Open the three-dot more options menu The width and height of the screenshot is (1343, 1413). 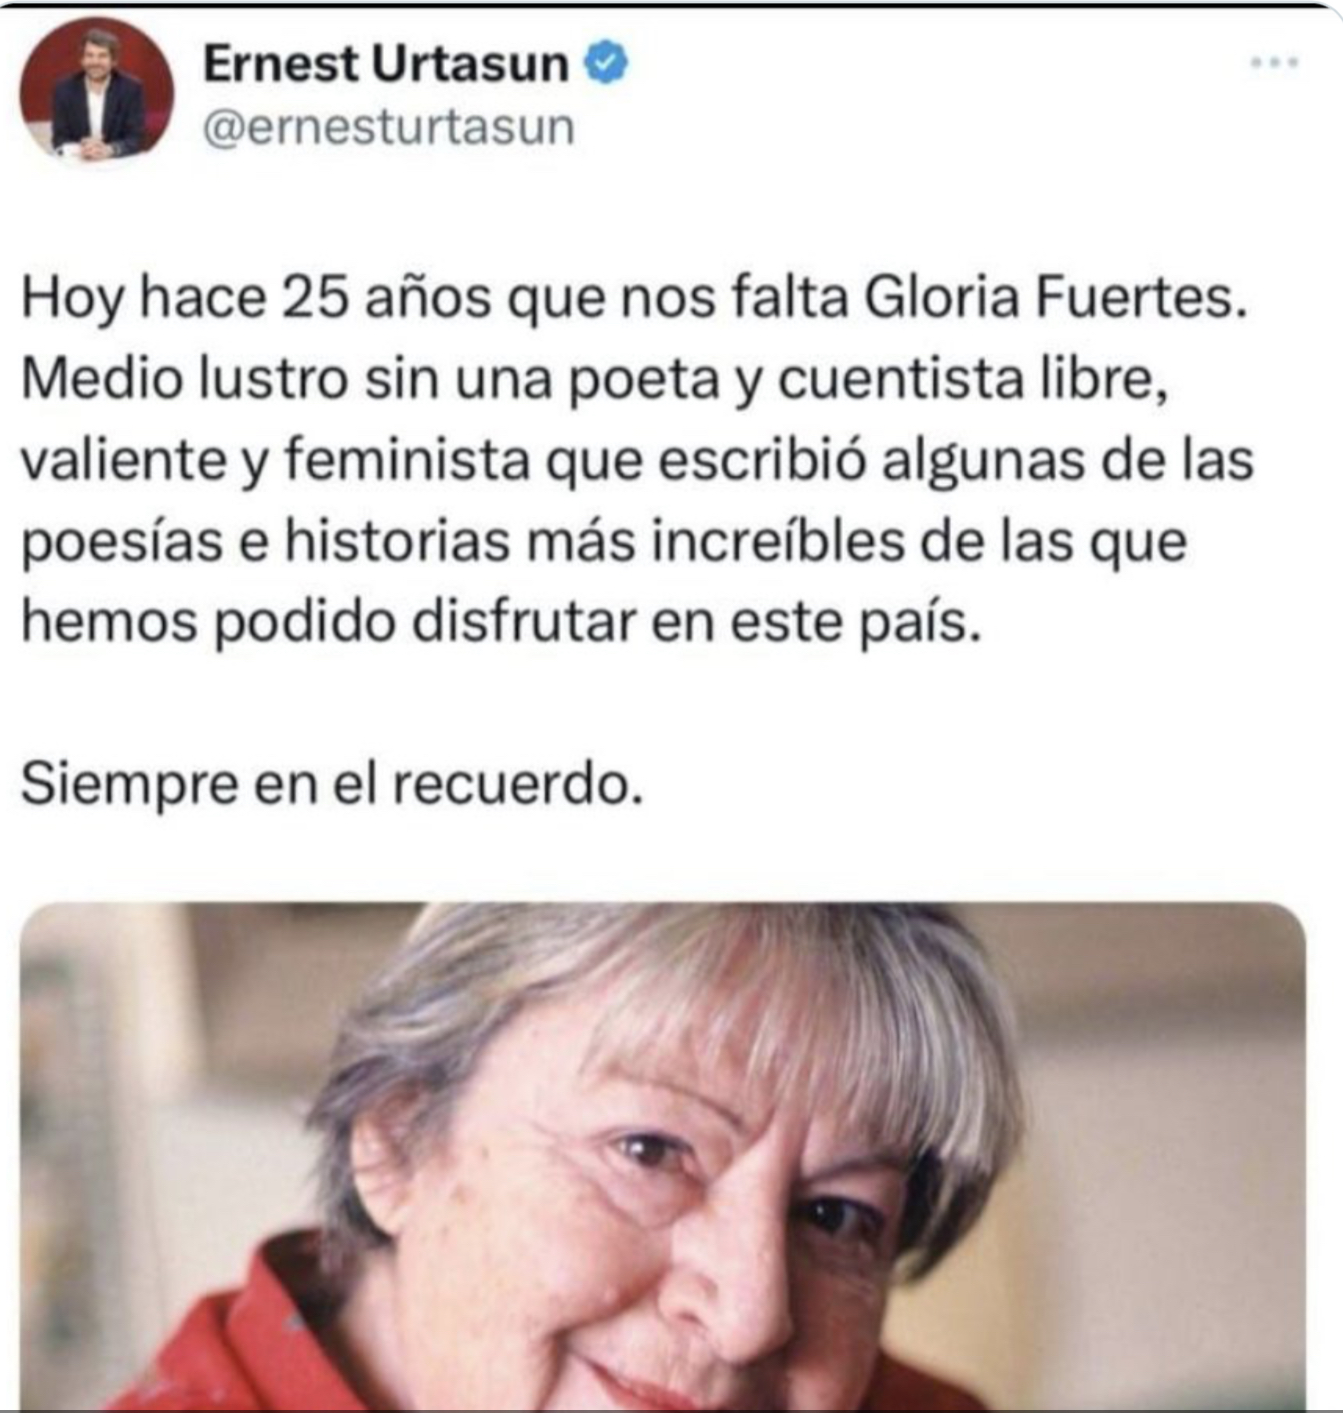pyautogui.click(x=1274, y=63)
